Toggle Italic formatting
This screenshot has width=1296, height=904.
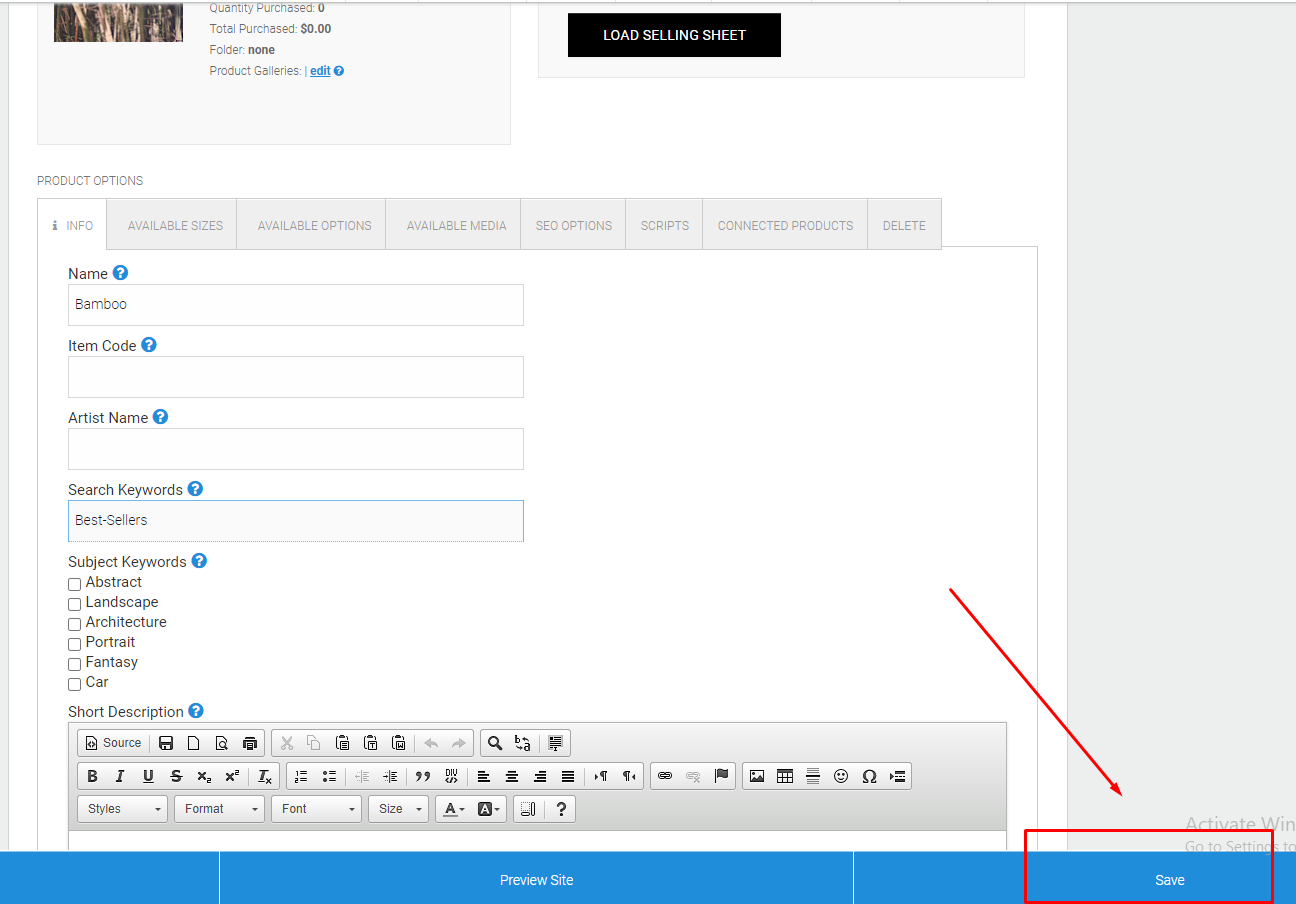click(120, 776)
